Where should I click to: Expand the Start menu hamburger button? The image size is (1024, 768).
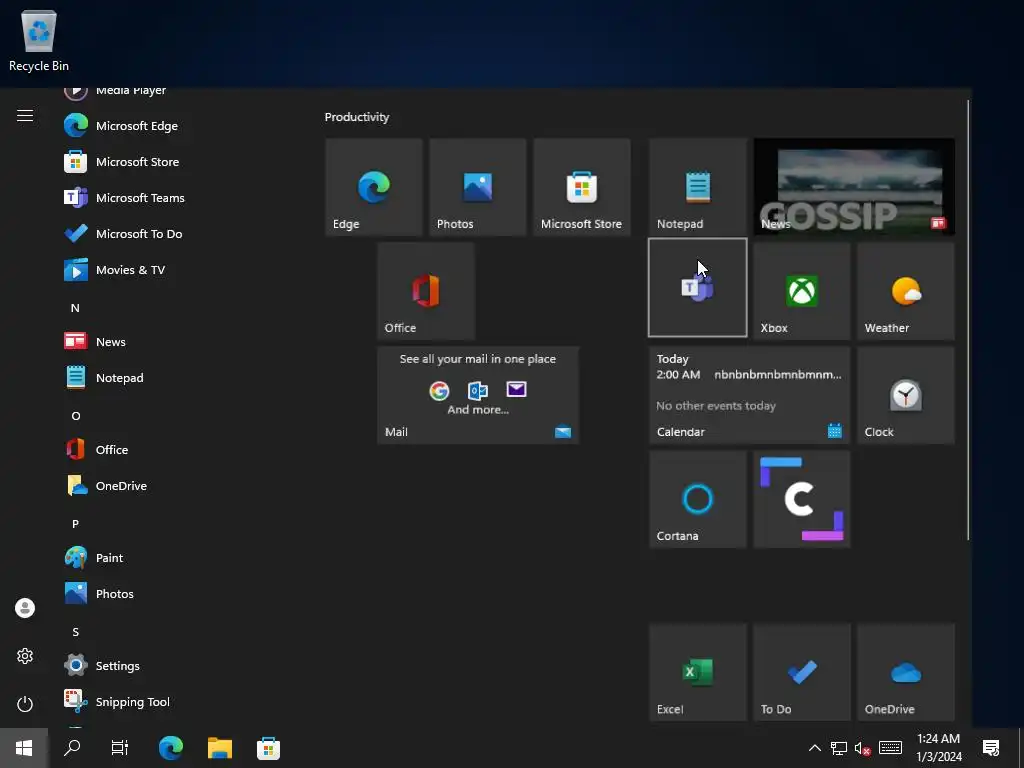25,116
